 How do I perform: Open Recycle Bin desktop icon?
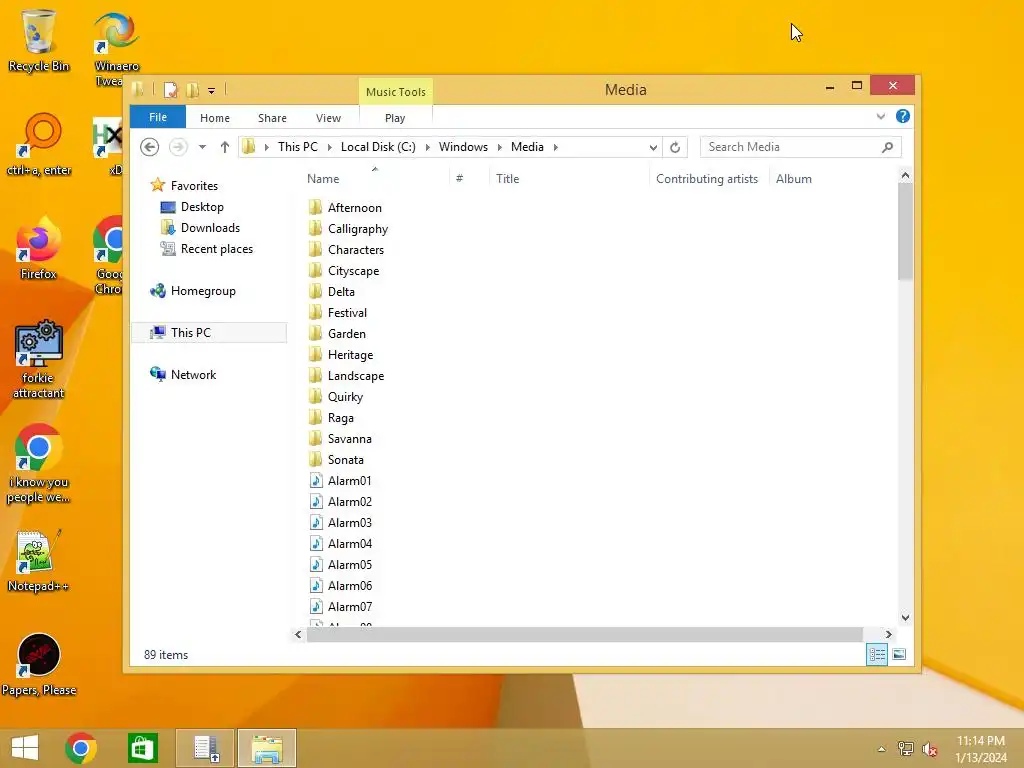pyautogui.click(x=39, y=40)
